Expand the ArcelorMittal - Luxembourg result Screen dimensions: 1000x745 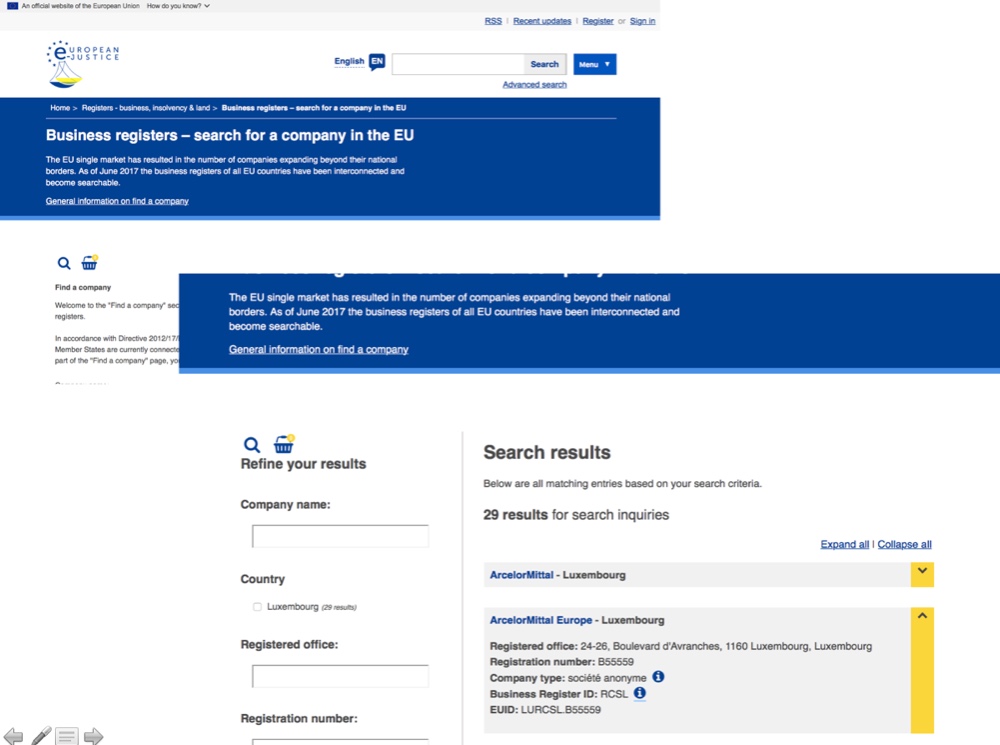pos(922,574)
